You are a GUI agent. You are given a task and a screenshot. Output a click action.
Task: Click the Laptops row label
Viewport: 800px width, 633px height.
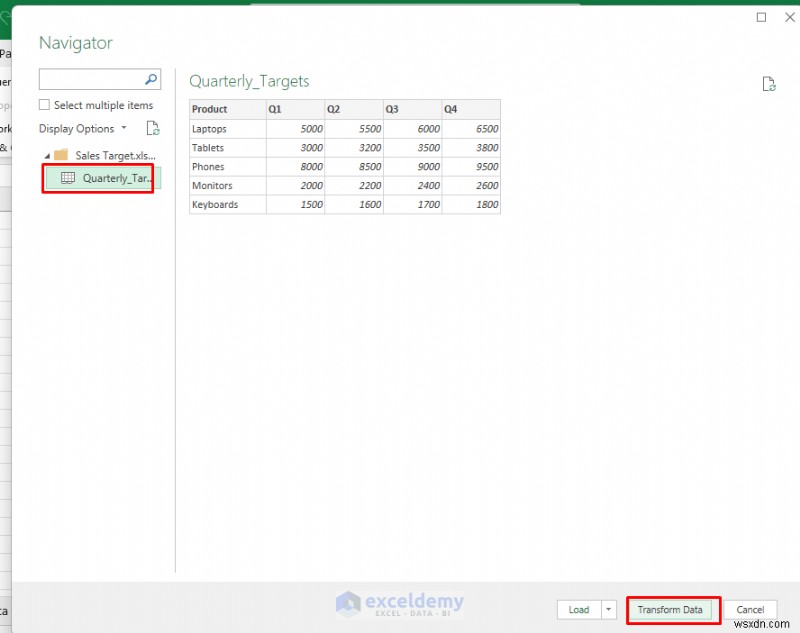[x=209, y=129]
